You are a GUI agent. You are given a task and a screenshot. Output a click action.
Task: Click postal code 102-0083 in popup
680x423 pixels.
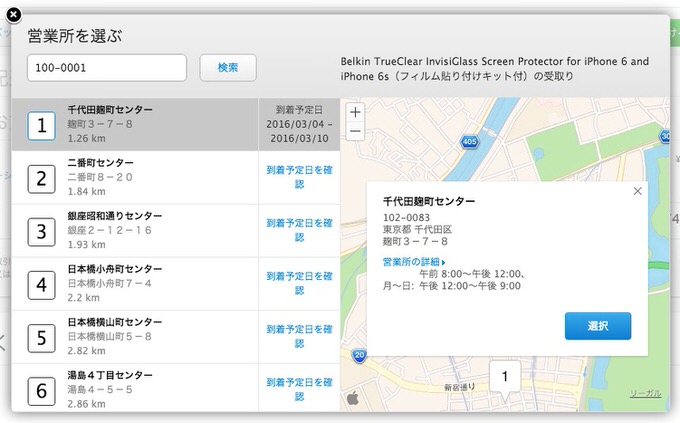[406, 217]
